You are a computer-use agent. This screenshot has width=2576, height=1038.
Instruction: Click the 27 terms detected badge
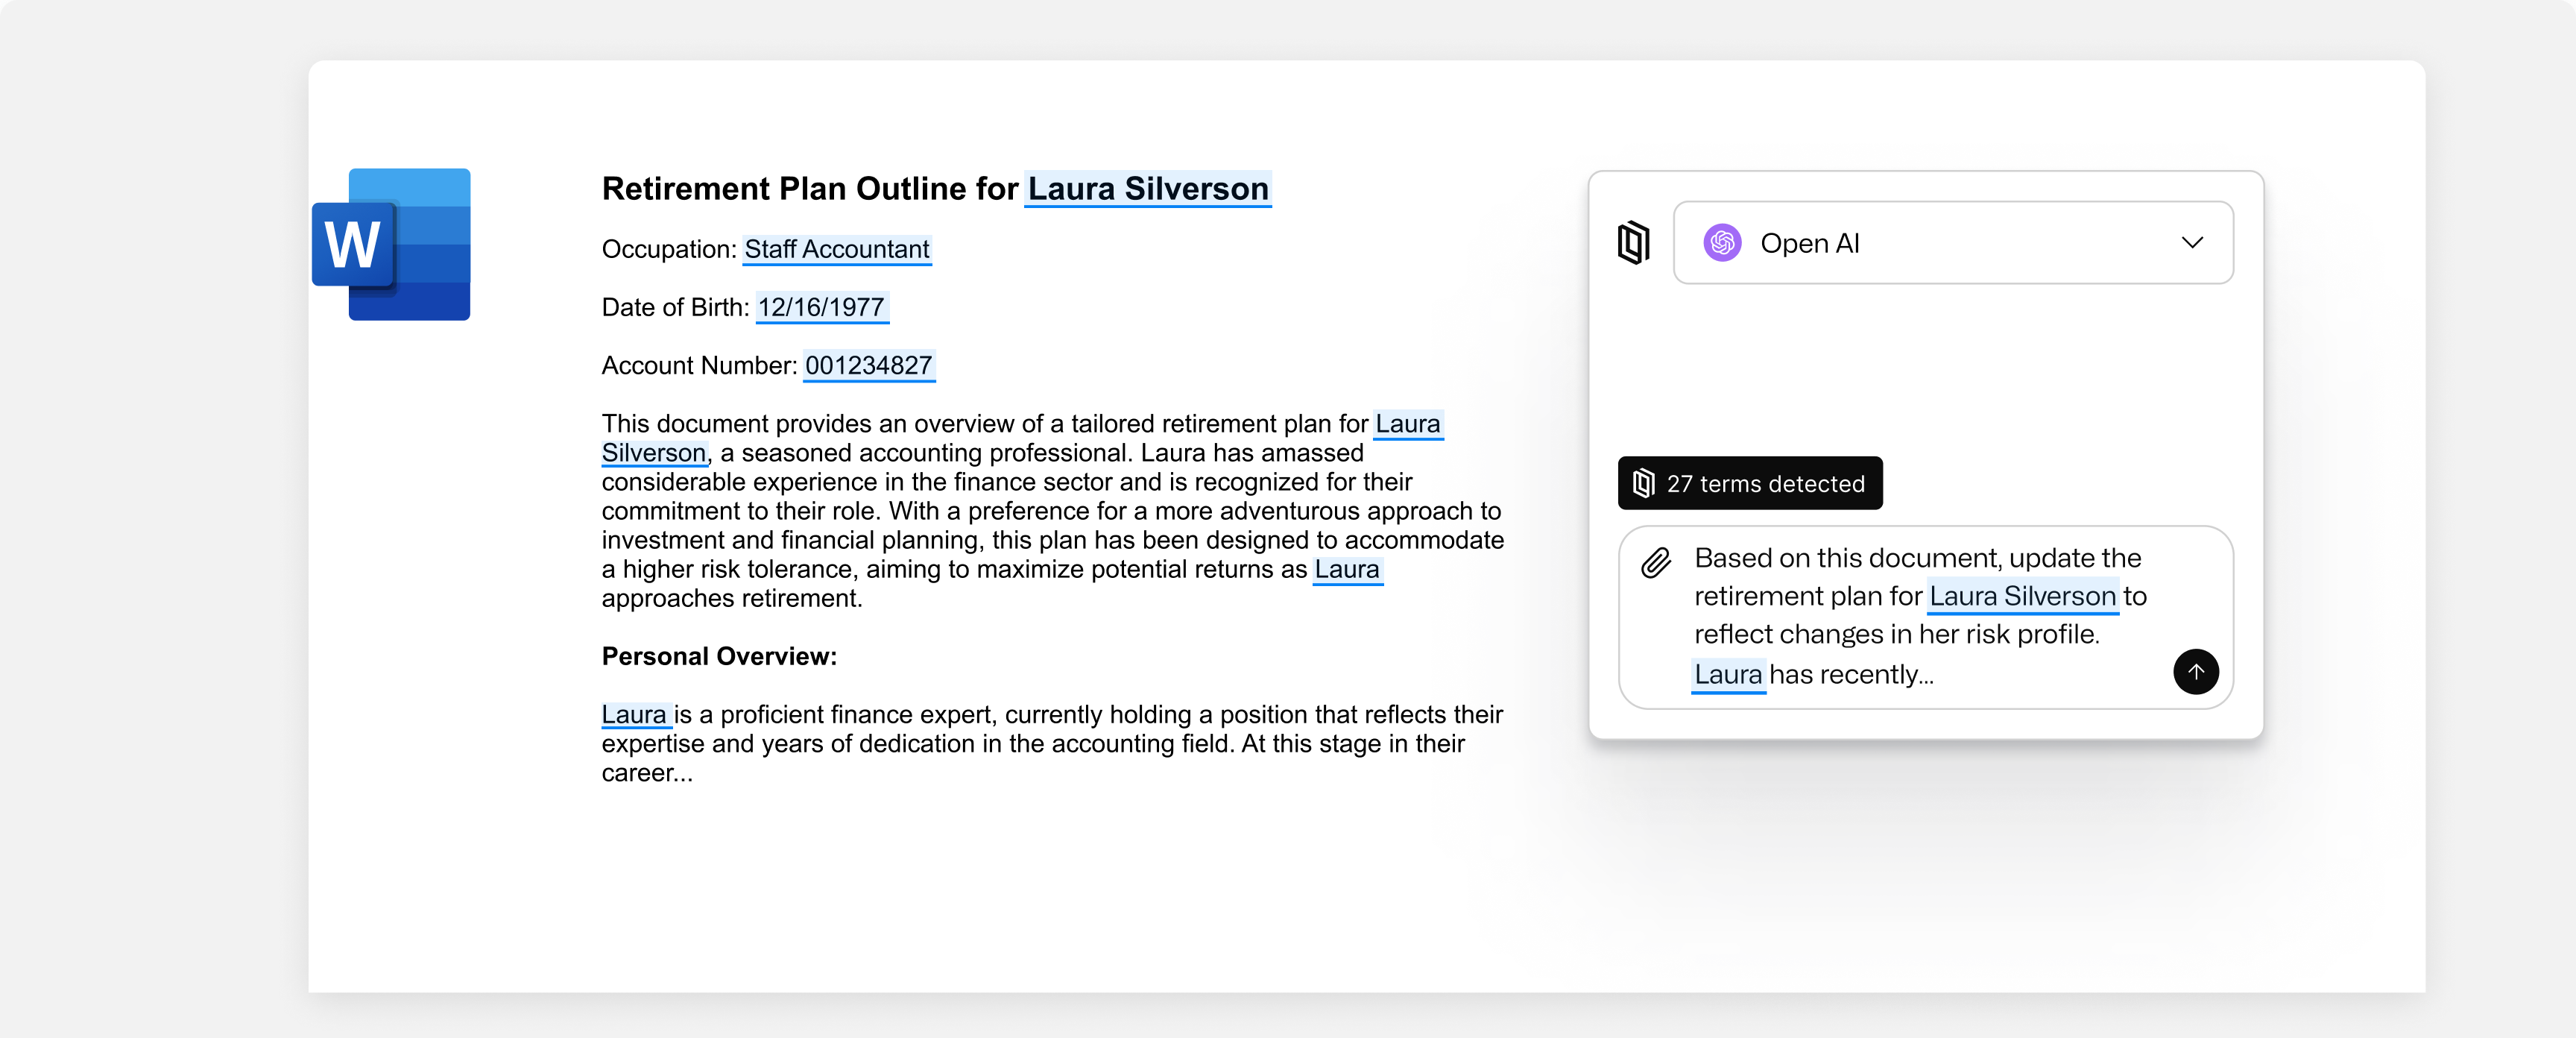tap(1749, 483)
